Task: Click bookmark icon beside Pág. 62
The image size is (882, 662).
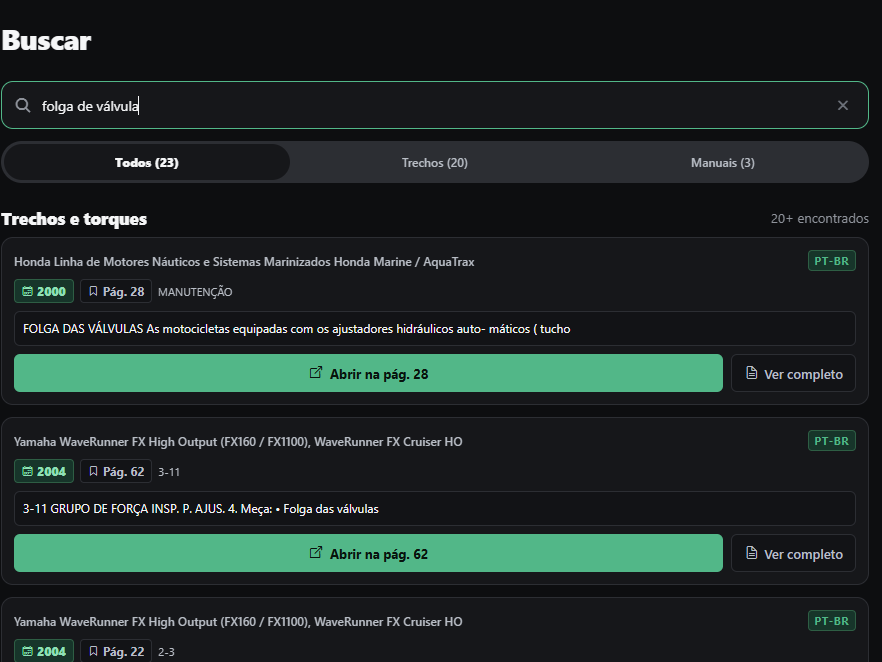Action: [93, 471]
